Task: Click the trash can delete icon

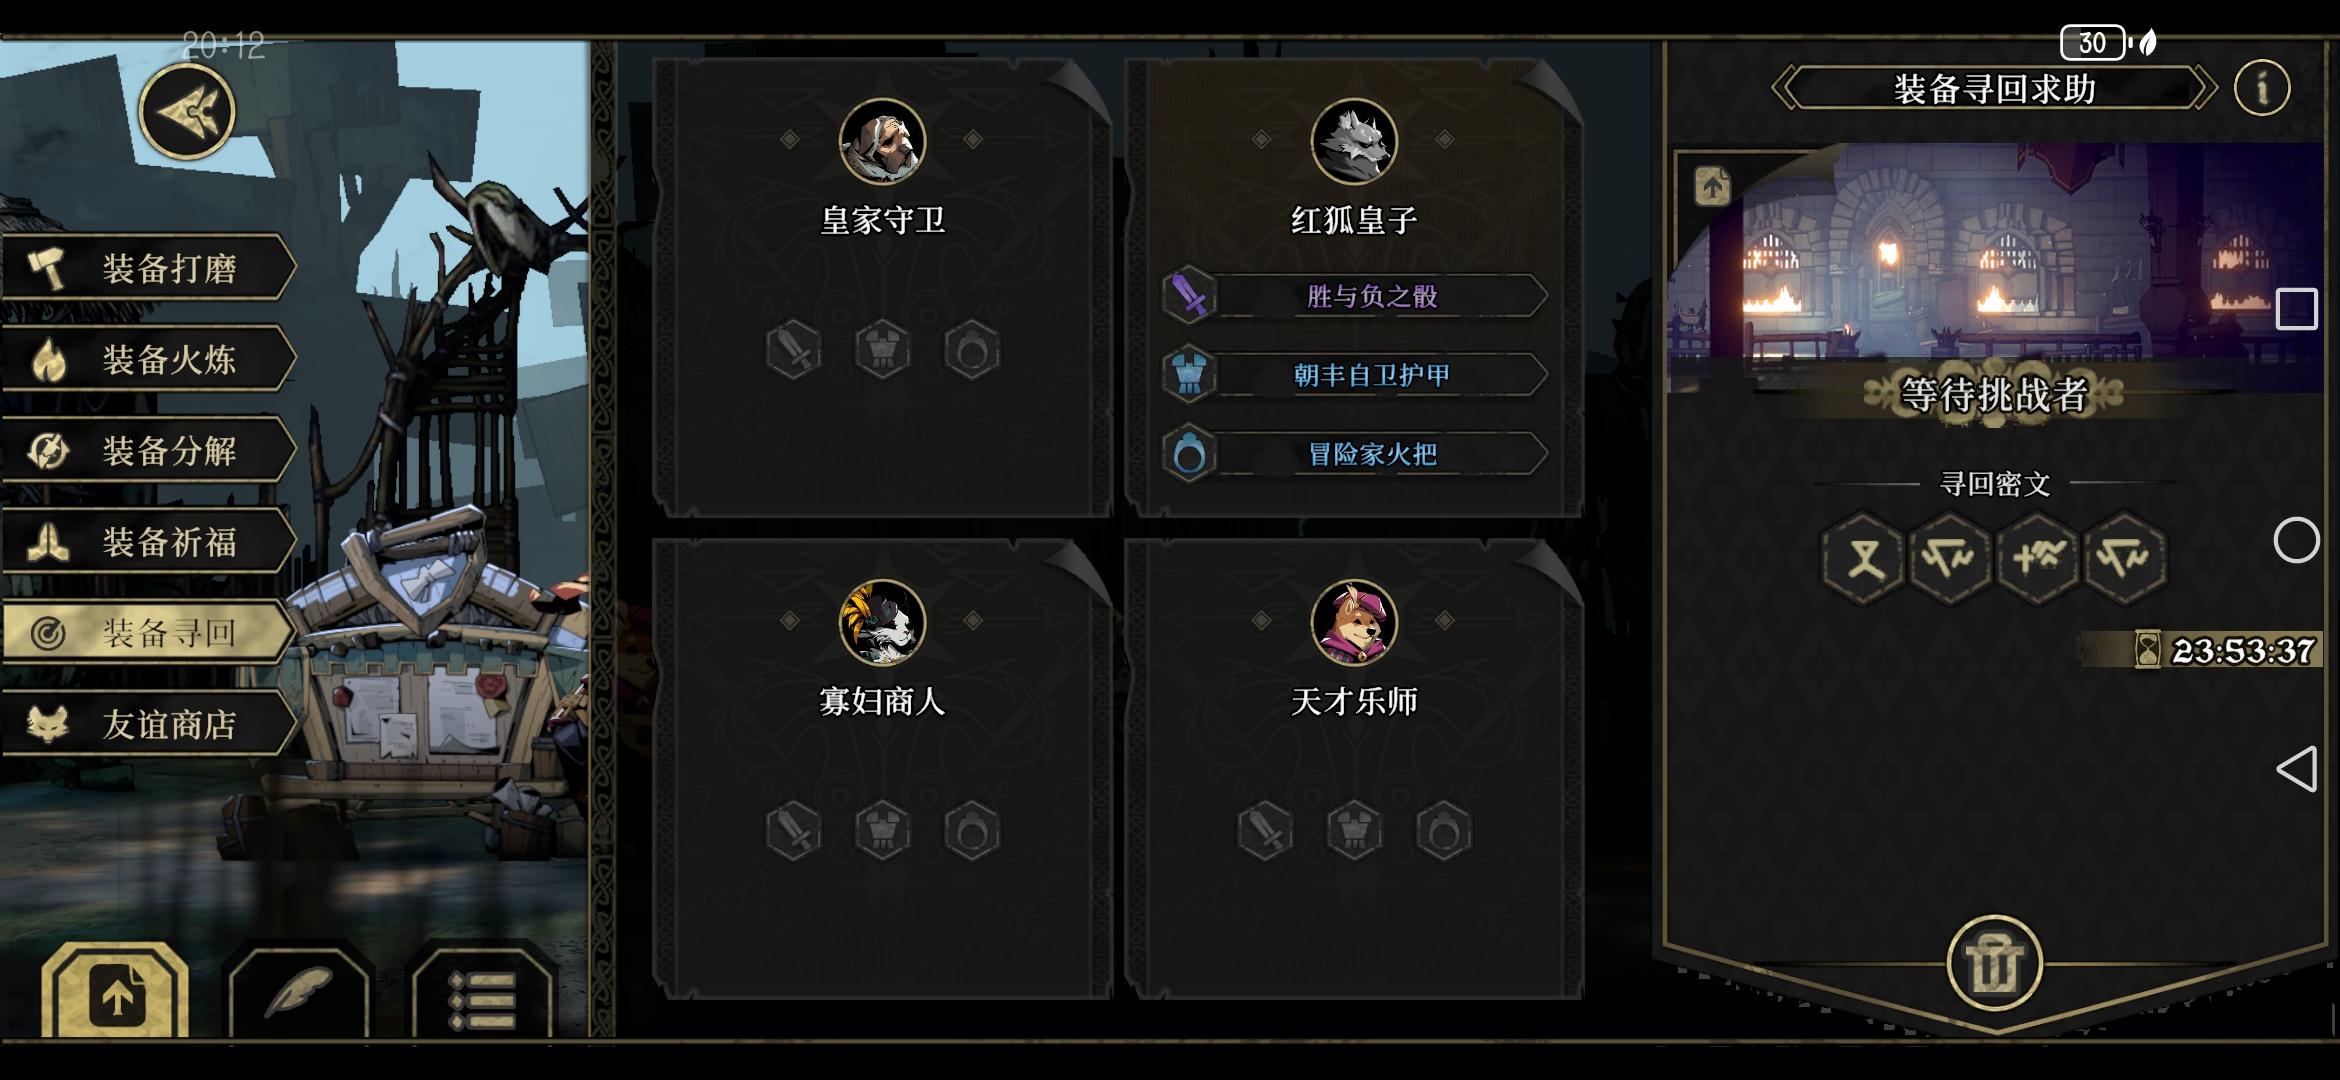Action: [x=1995, y=964]
